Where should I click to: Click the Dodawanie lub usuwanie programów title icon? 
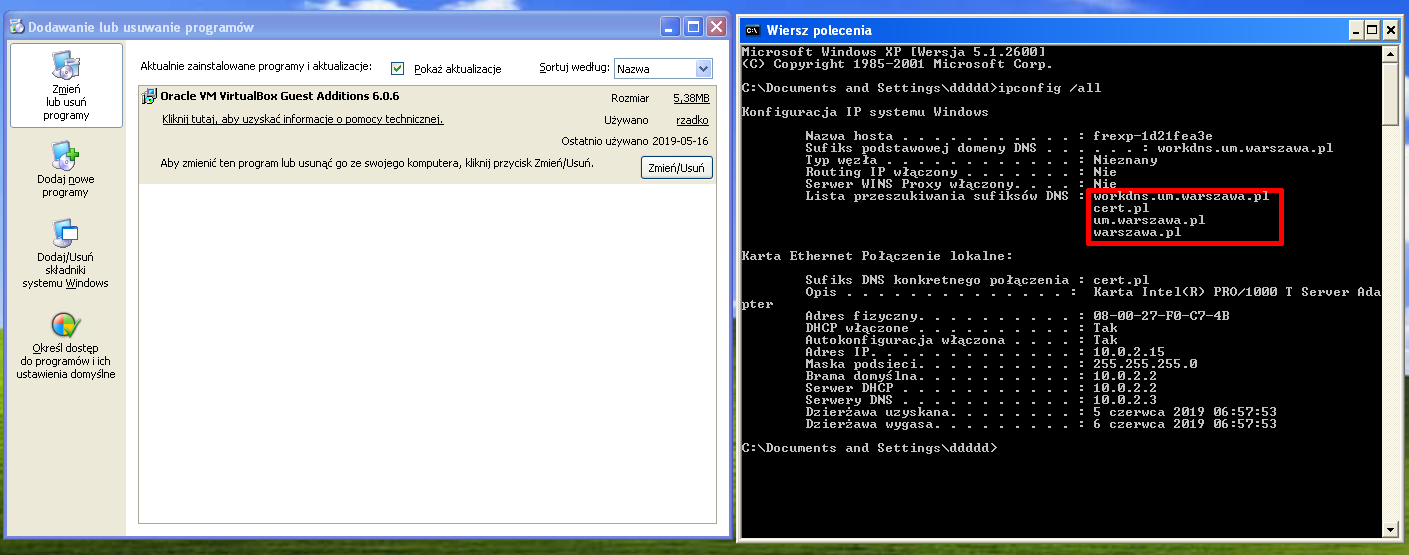[17, 27]
